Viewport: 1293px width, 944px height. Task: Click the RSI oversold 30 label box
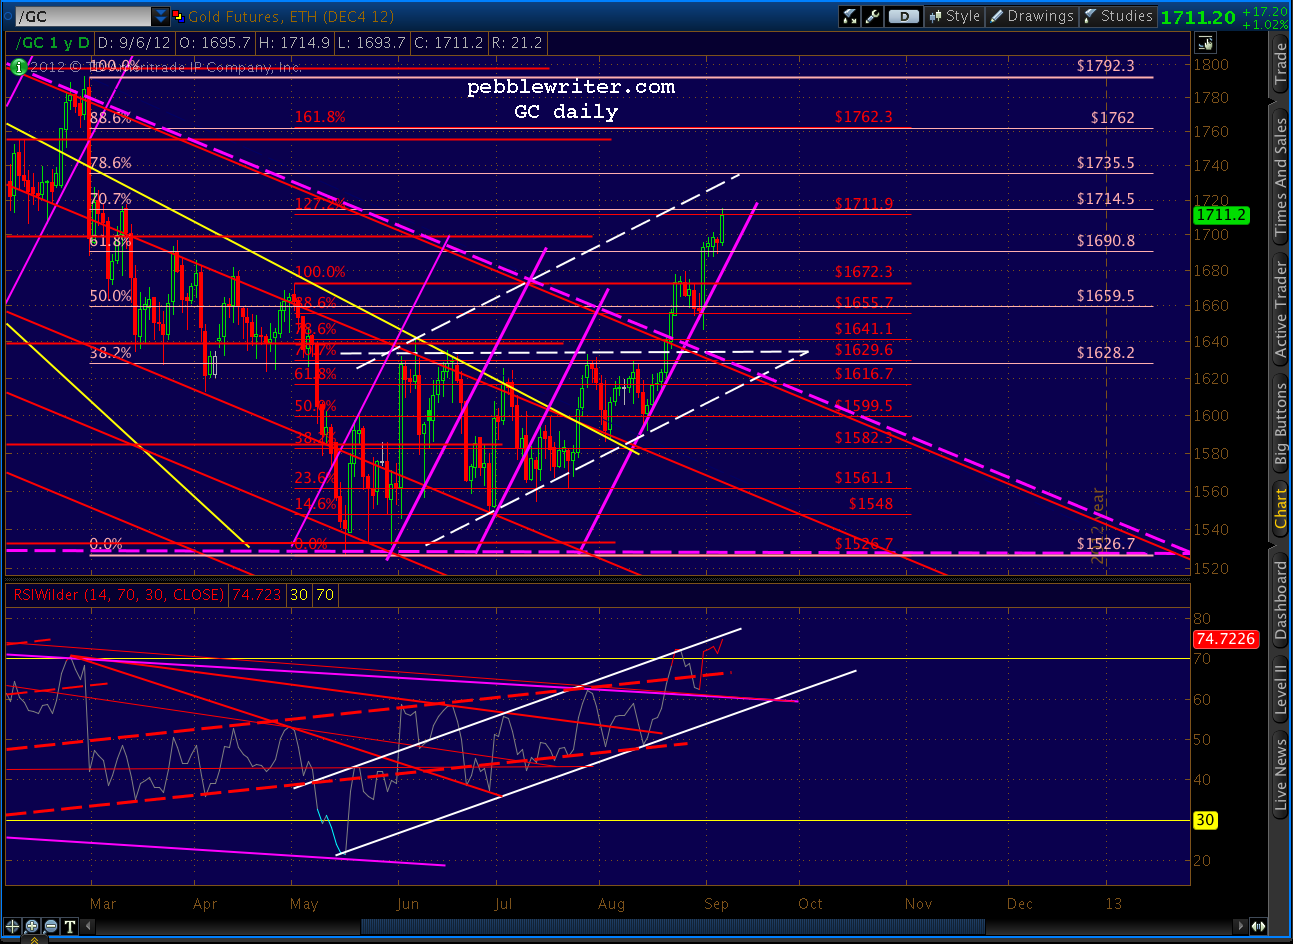pos(299,595)
